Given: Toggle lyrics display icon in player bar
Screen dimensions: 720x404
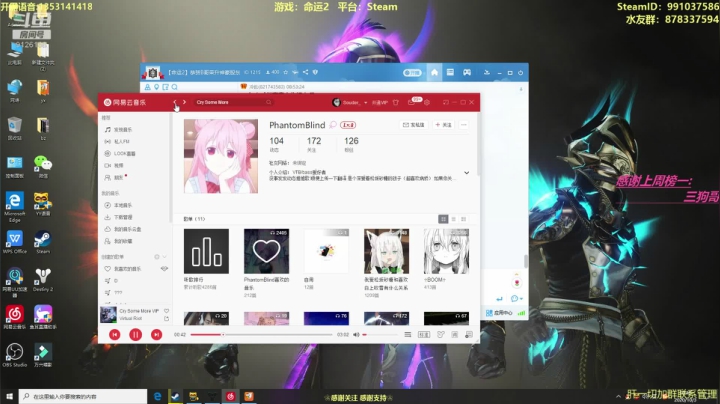Looking at the screenshot, I should [x=455, y=335].
